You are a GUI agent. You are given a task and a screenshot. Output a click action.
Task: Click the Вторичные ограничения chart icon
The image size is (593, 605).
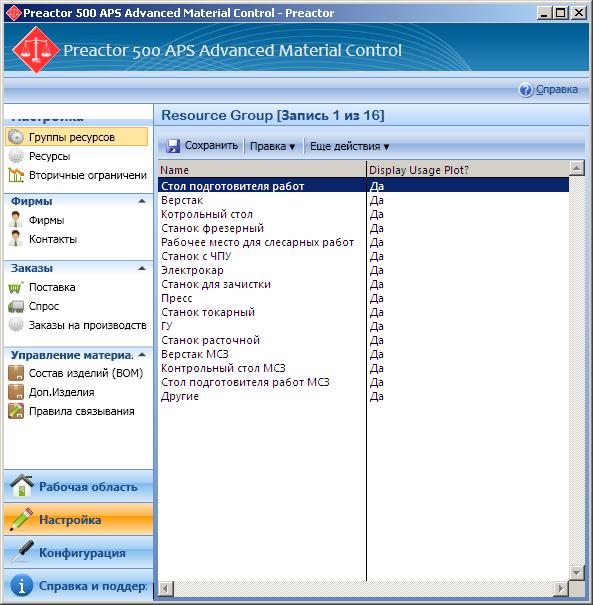[x=16, y=175]
